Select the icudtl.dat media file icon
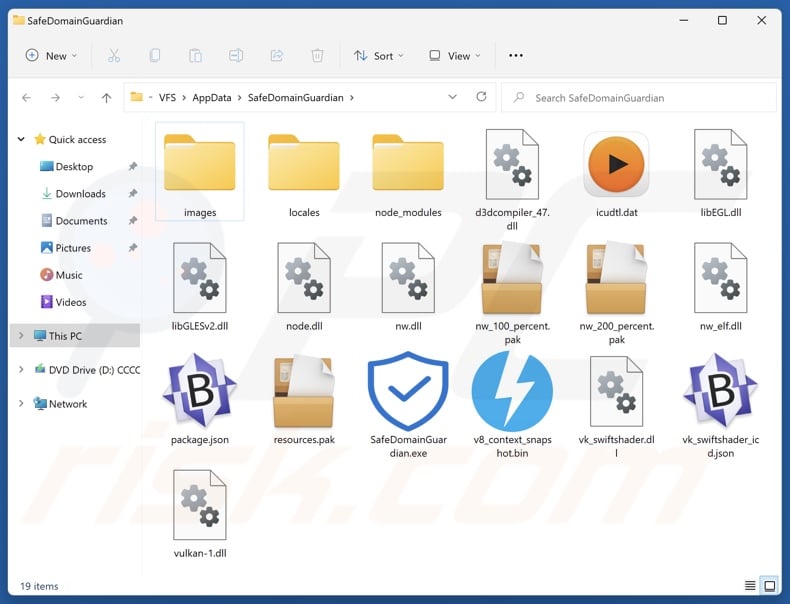 coord(616,162)
